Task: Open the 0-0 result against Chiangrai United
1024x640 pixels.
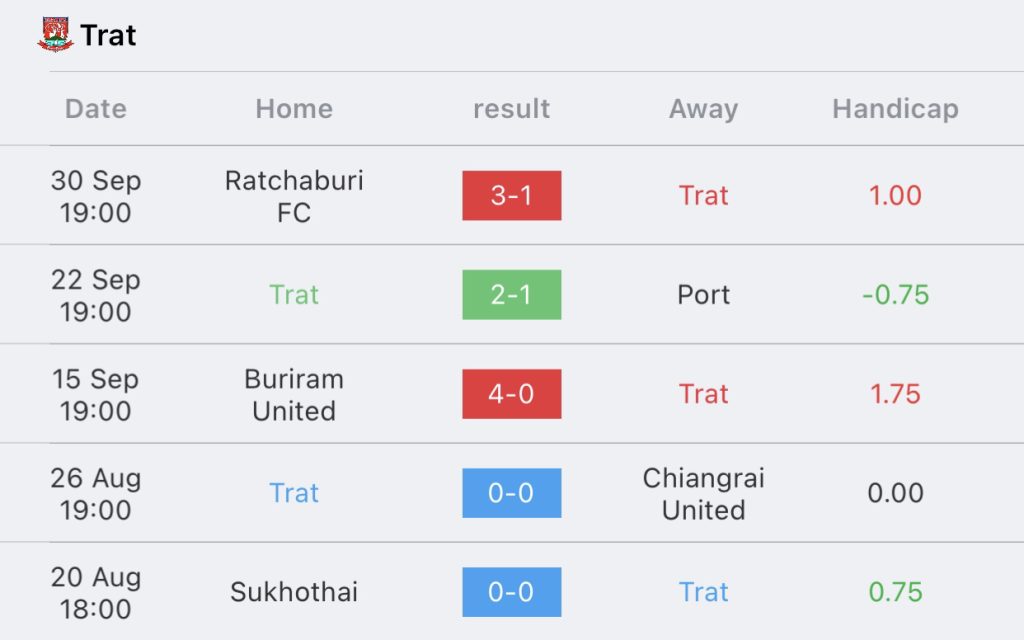Action: (x=511, y=493)
